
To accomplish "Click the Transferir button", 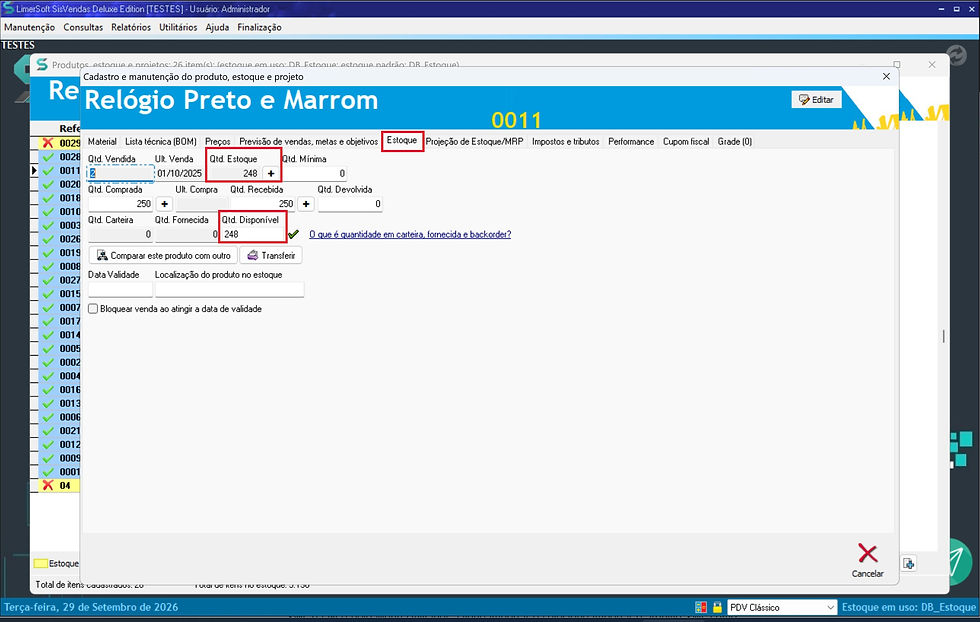I will 271,255.
